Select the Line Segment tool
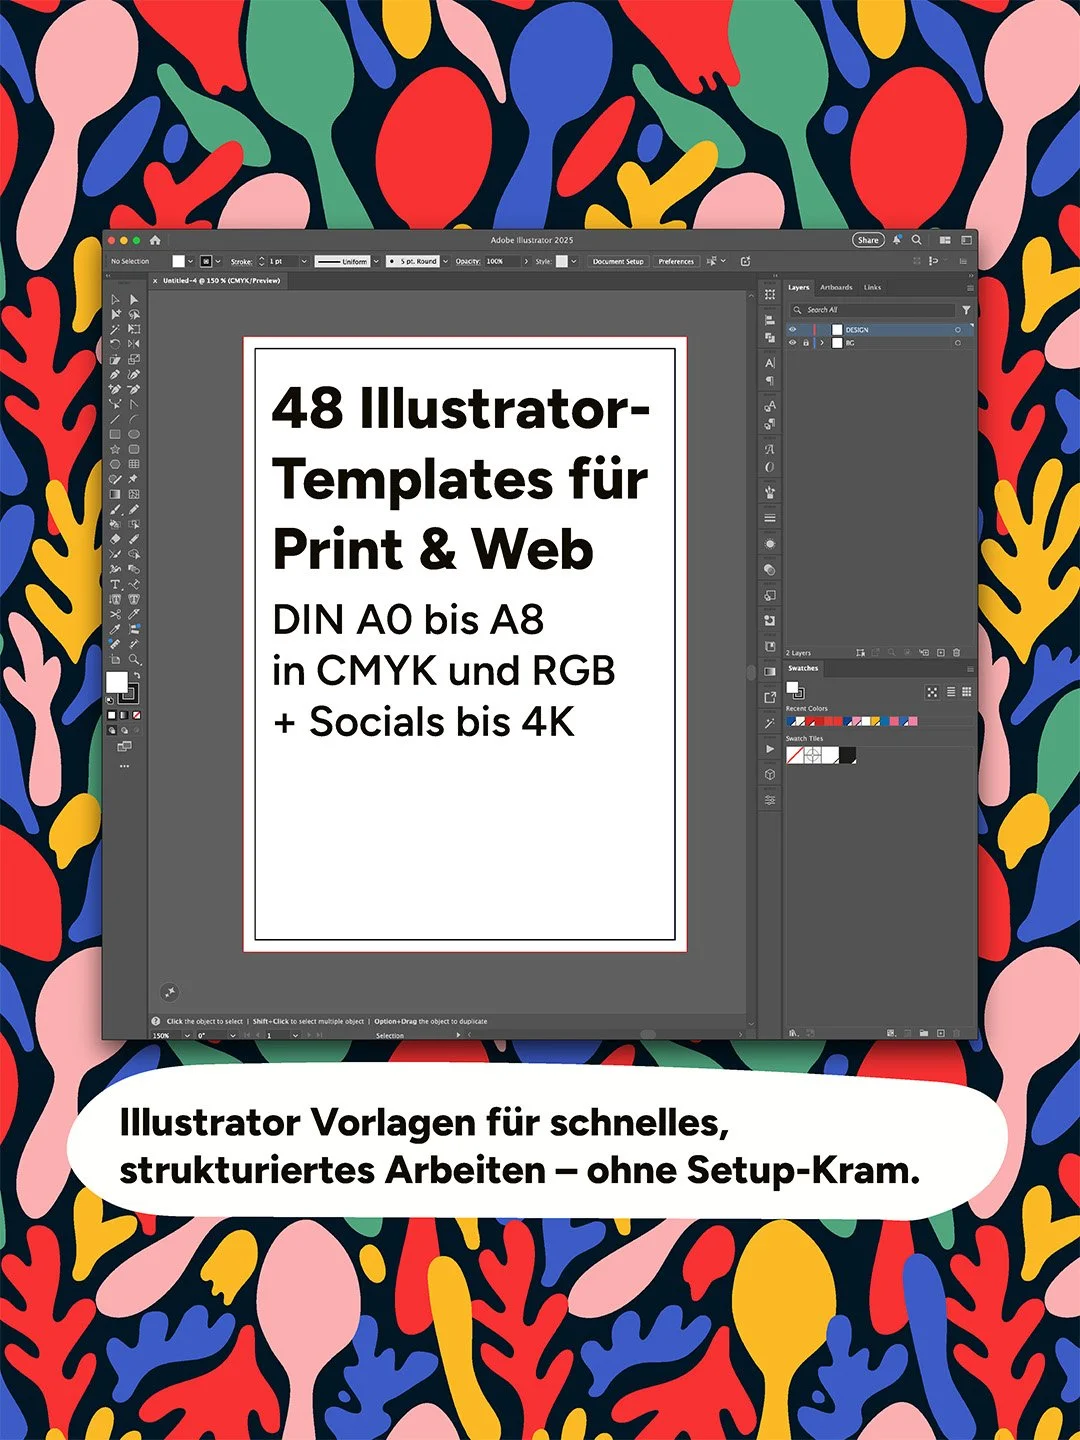Image resolution: width=1080 pixels, height=1440 pixels. (x=115, y=419)
